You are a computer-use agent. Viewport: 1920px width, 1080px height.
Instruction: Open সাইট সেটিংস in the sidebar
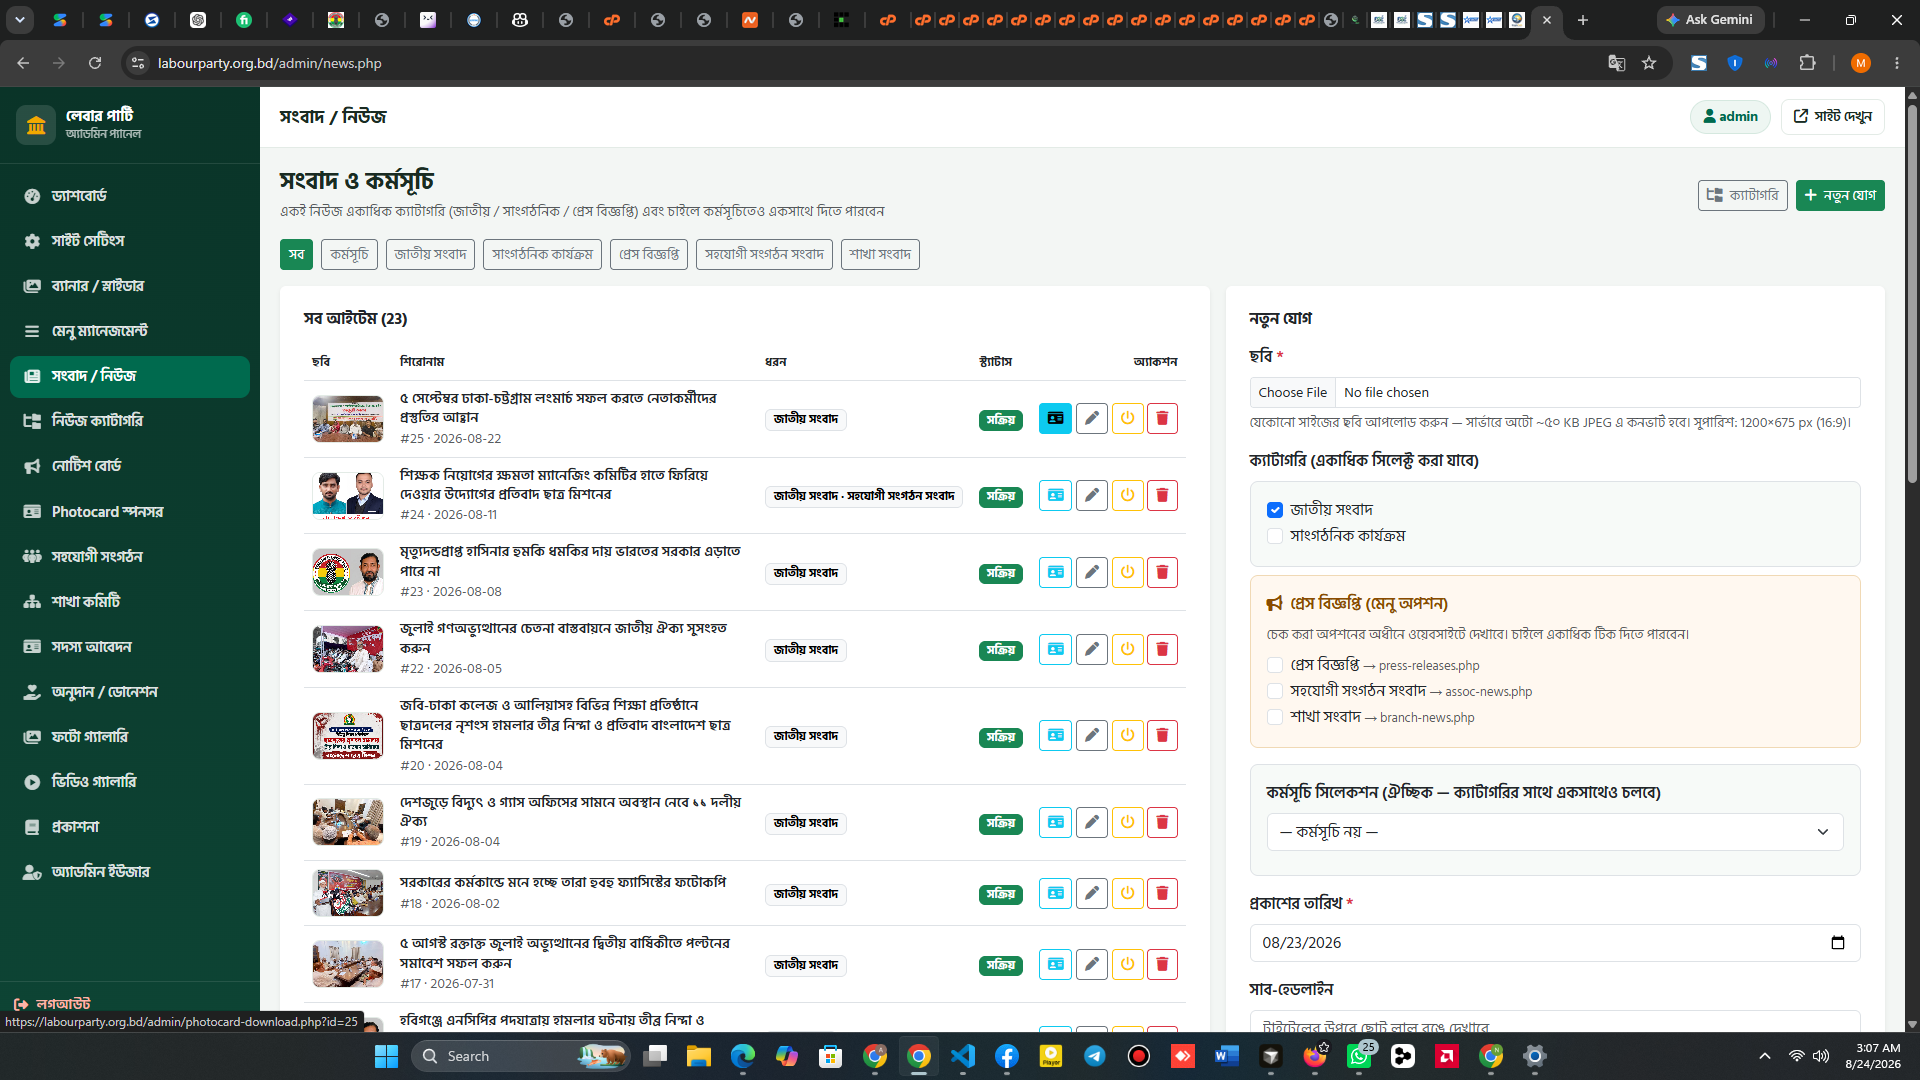coord(130,241)
